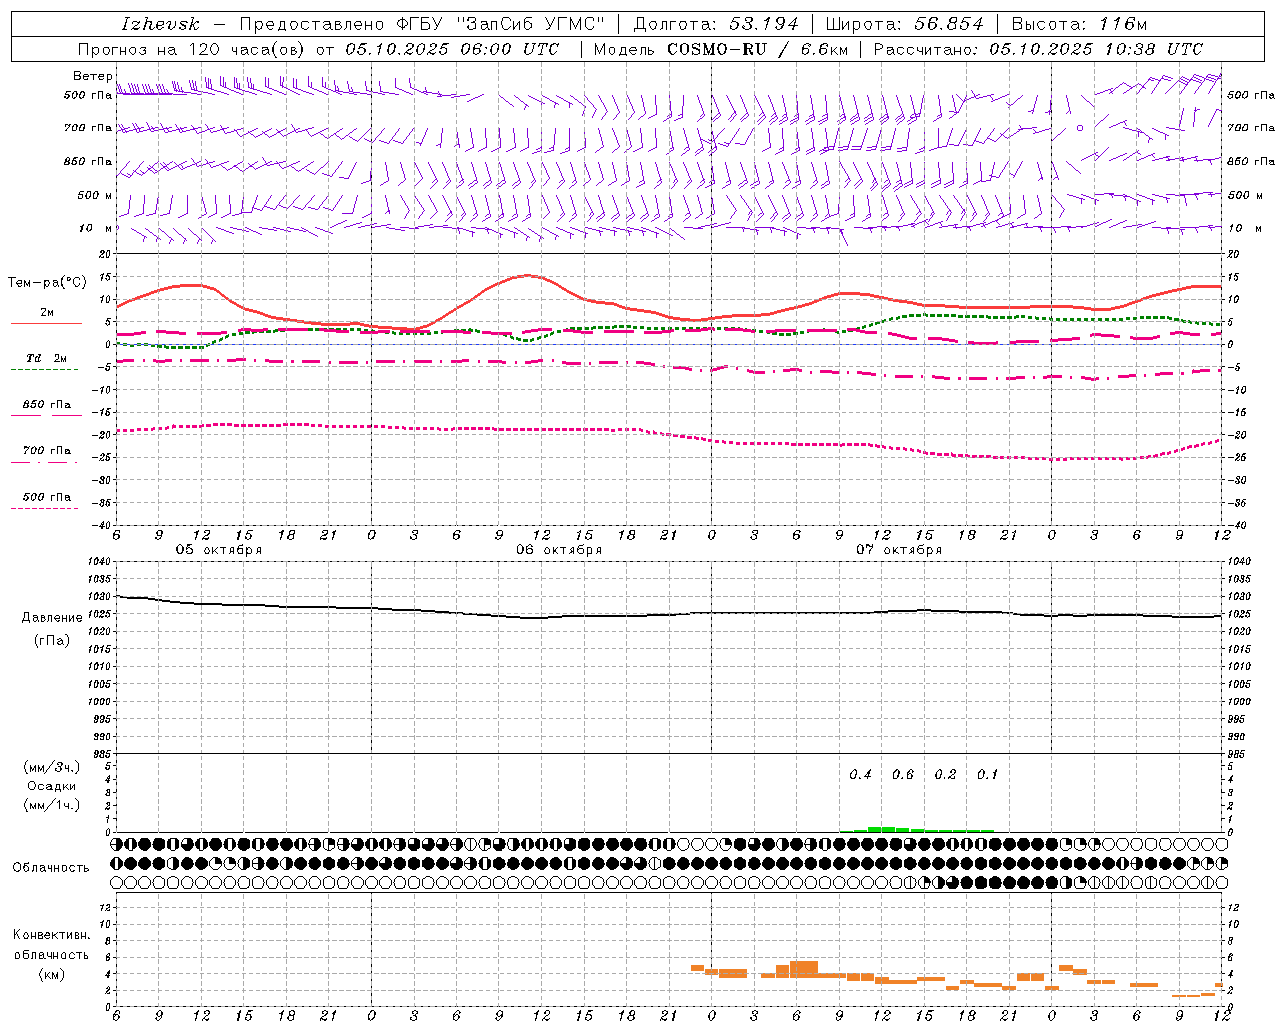Click the '(мм/1ч.)' precipitation unit label
Image resolution: width=1280 pixels, height=1024 pixels.
52,805
